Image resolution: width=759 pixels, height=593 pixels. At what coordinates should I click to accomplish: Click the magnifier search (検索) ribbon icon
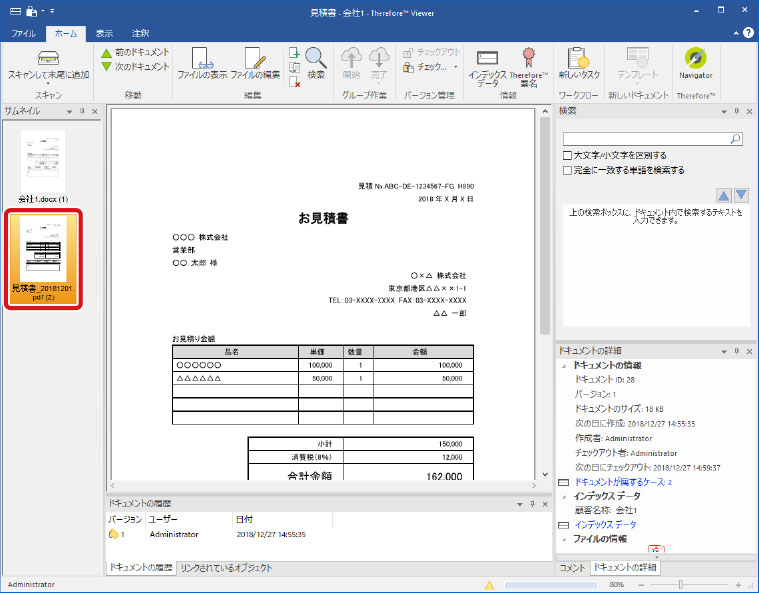point(316,59)
